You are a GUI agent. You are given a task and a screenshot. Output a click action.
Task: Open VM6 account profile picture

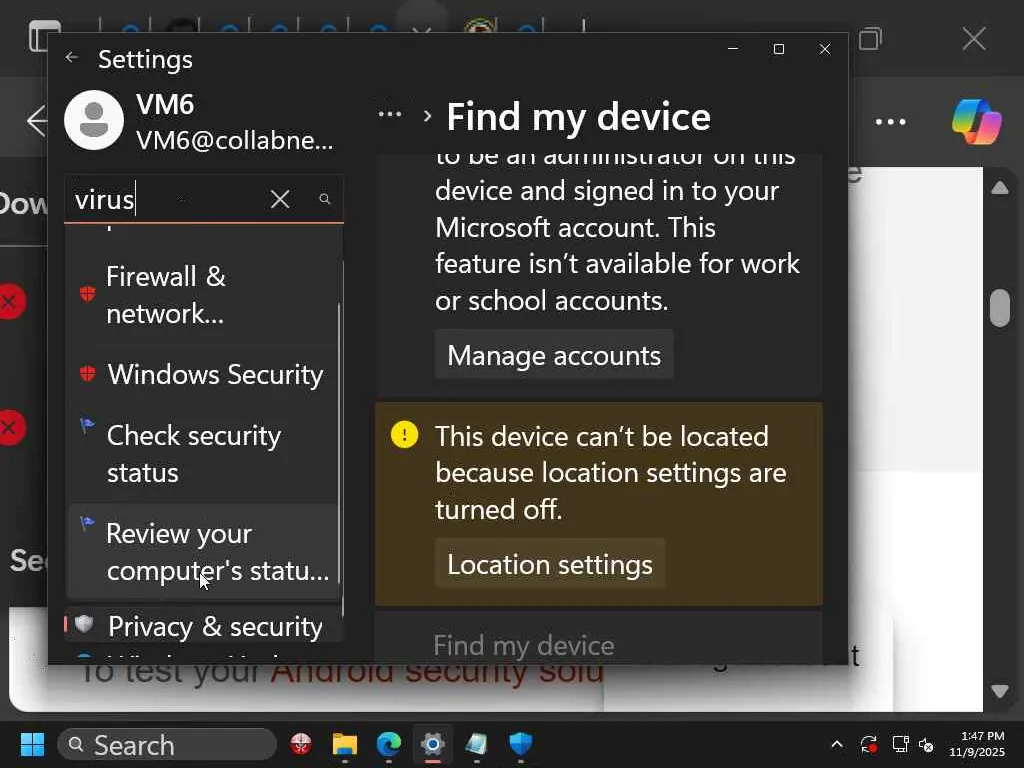pos(94,120)
